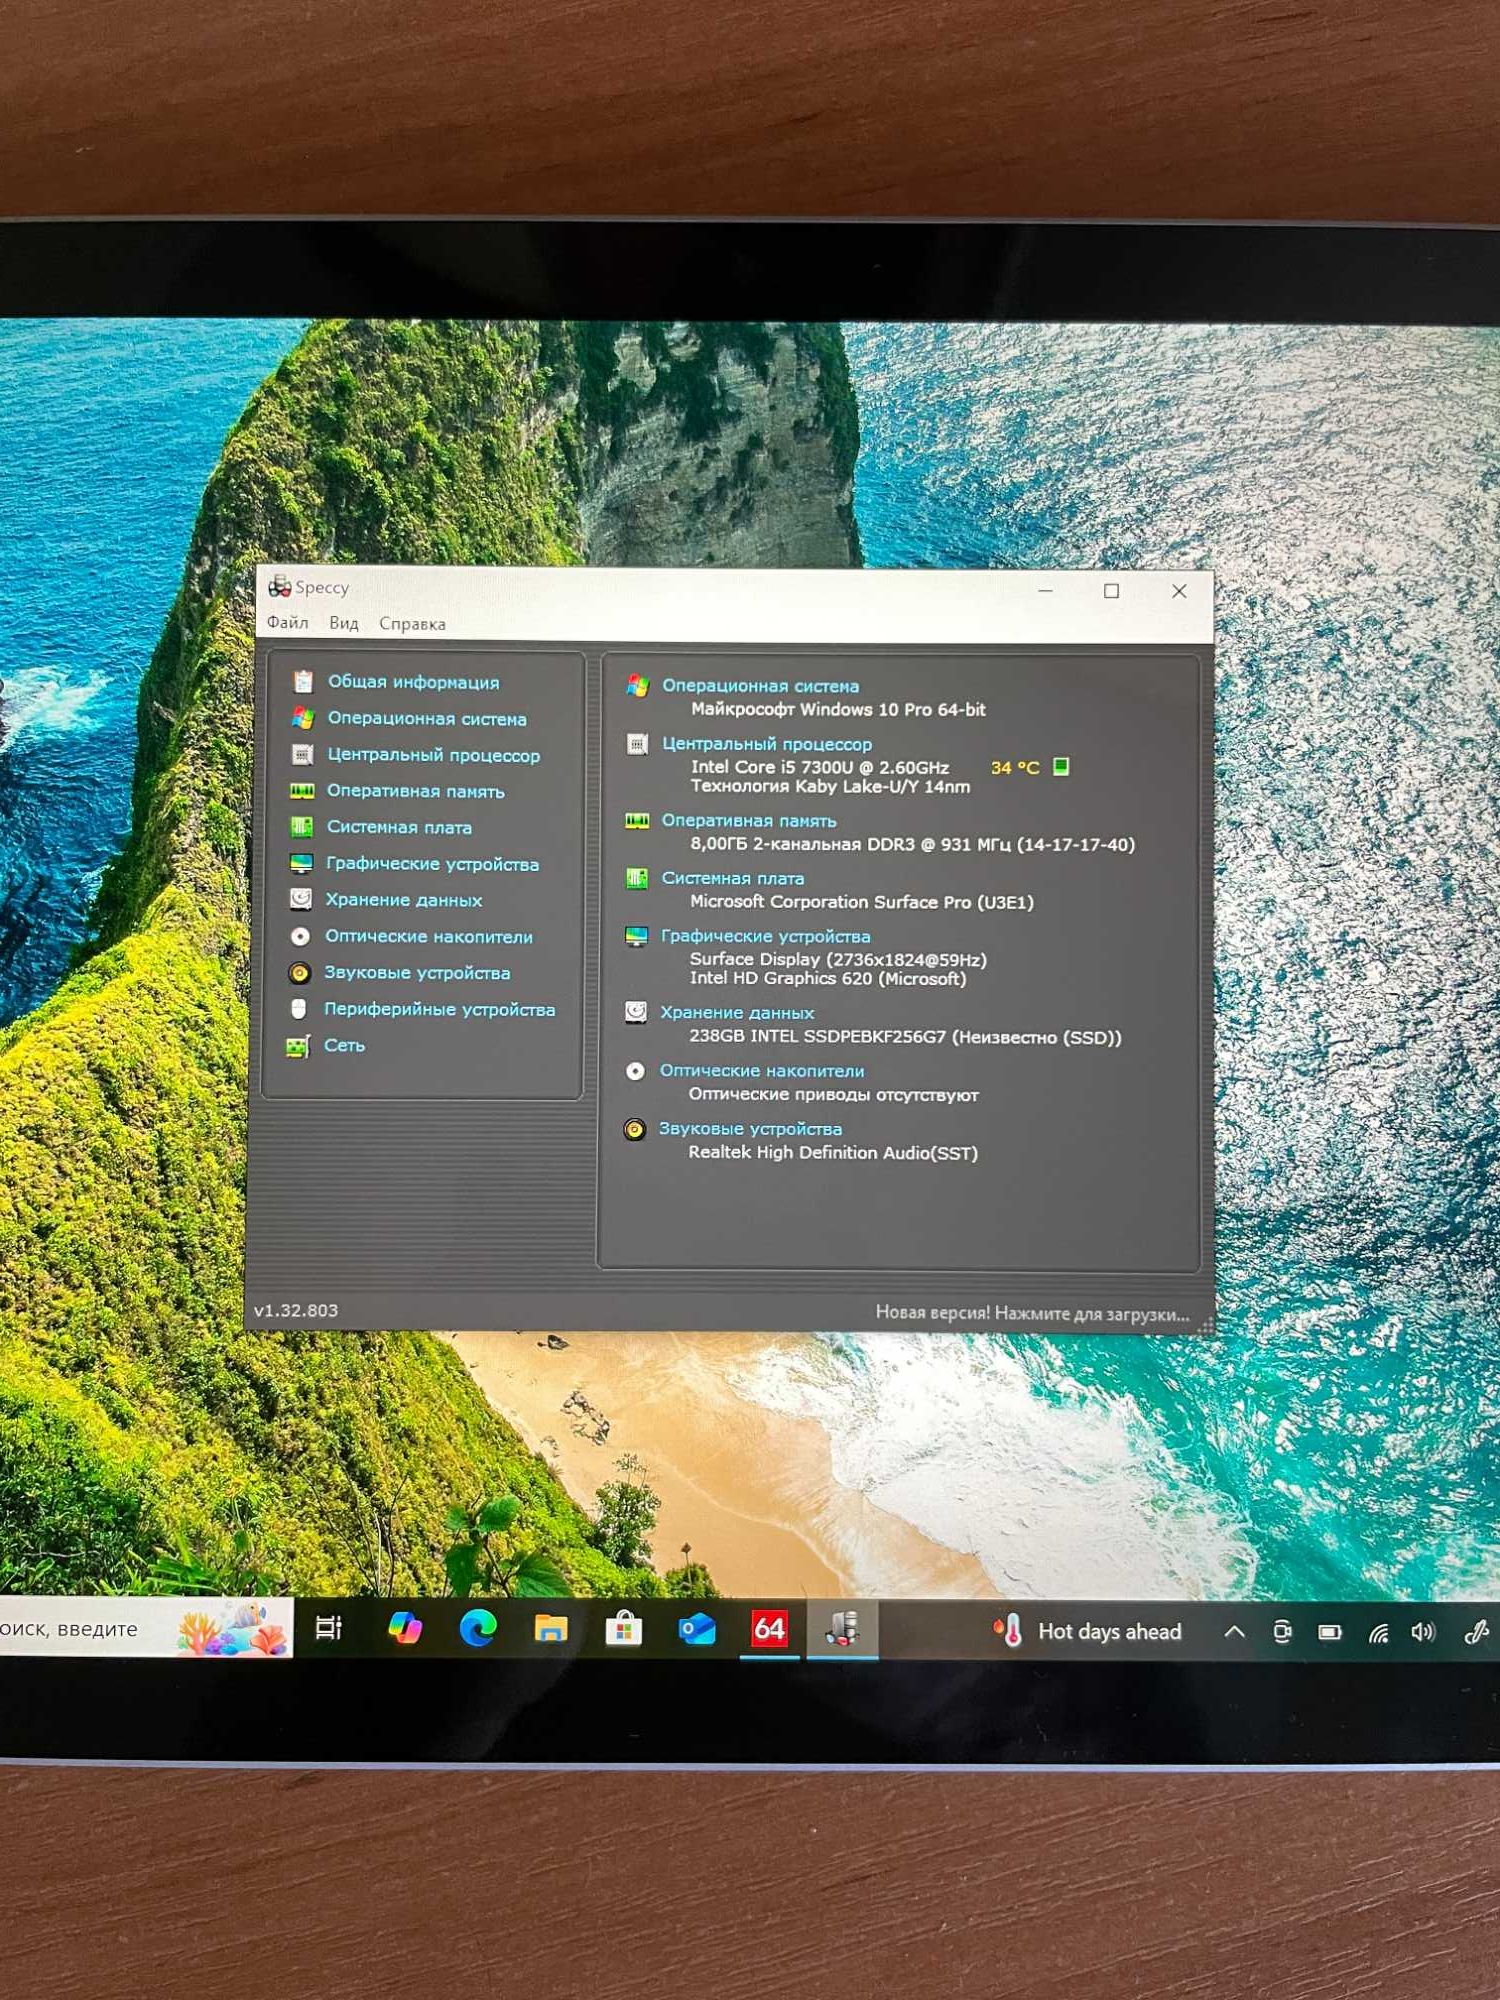Select Графические устройства in the sidebar
This screenshot has width=1500, height=2000.
(432, 864)
